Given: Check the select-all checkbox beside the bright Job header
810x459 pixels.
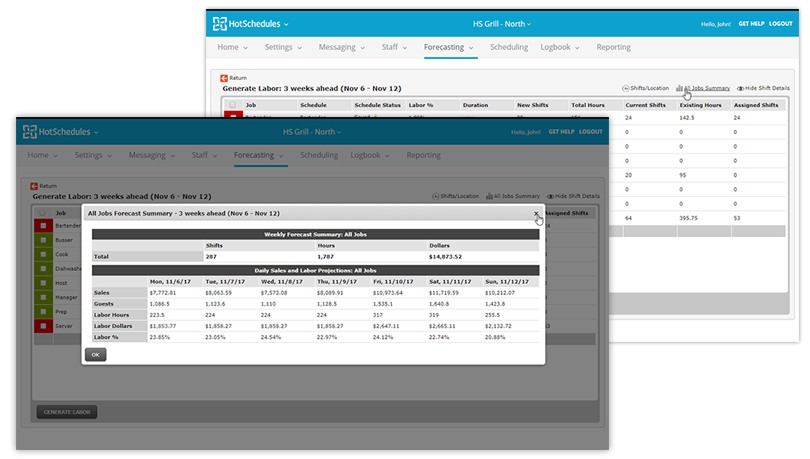Looking at the screenshot, I should tap(232, 105).
